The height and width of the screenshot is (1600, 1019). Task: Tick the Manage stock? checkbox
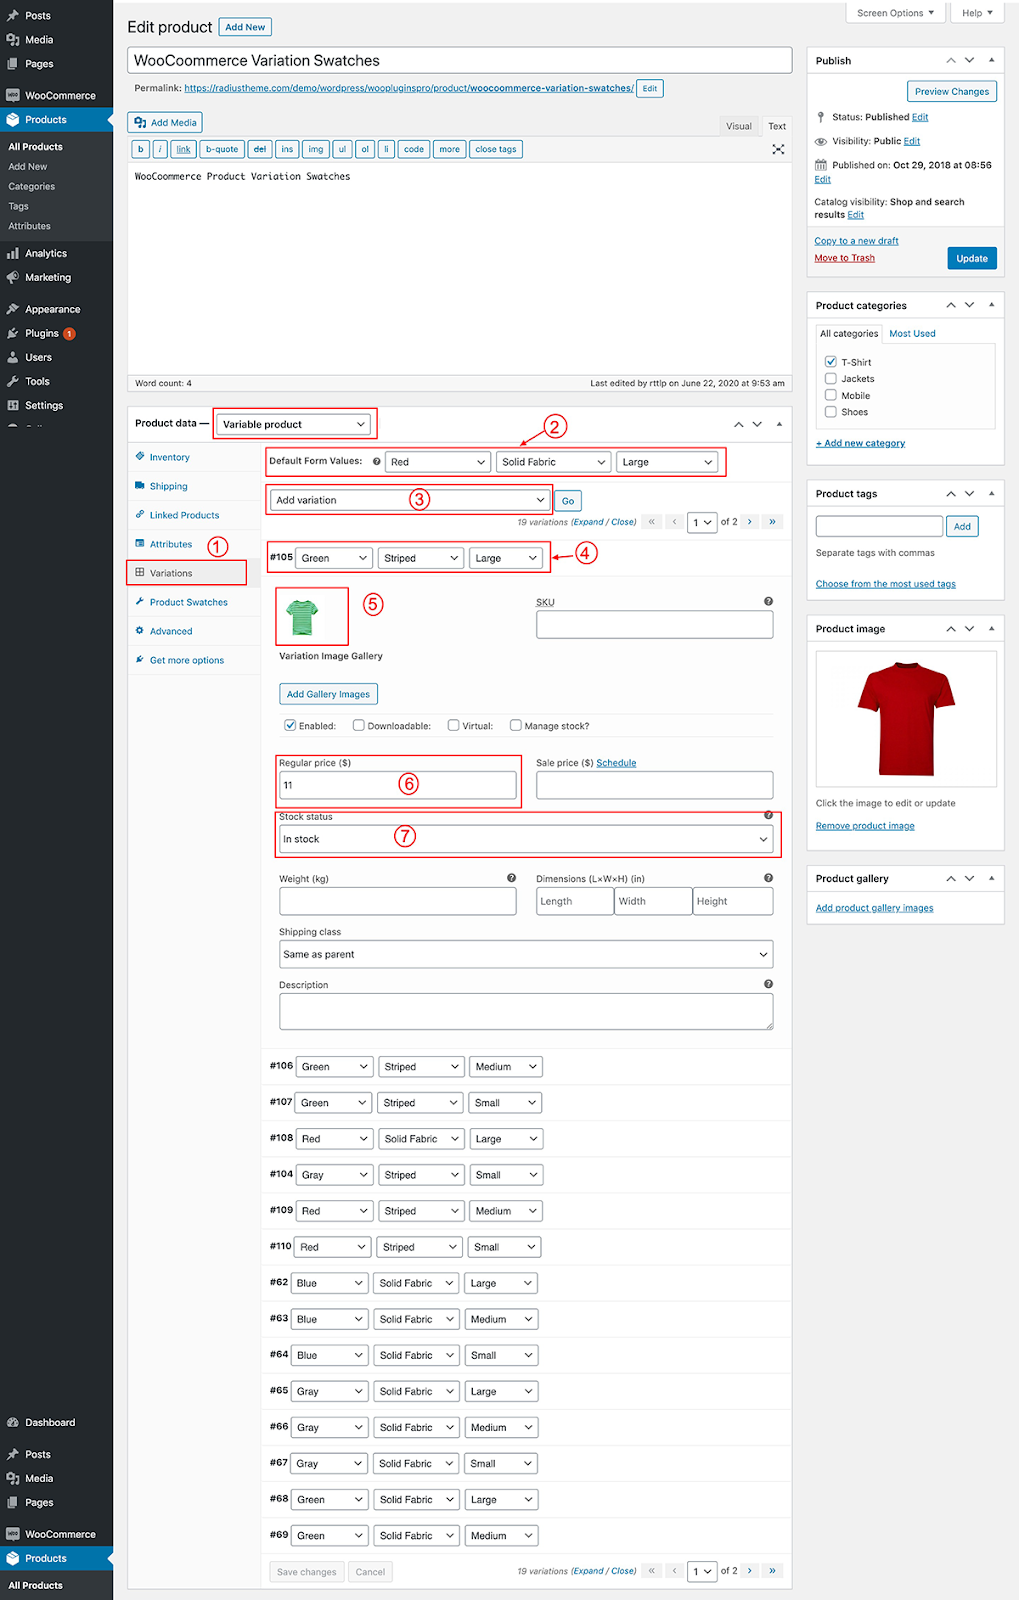pos(515,726)
